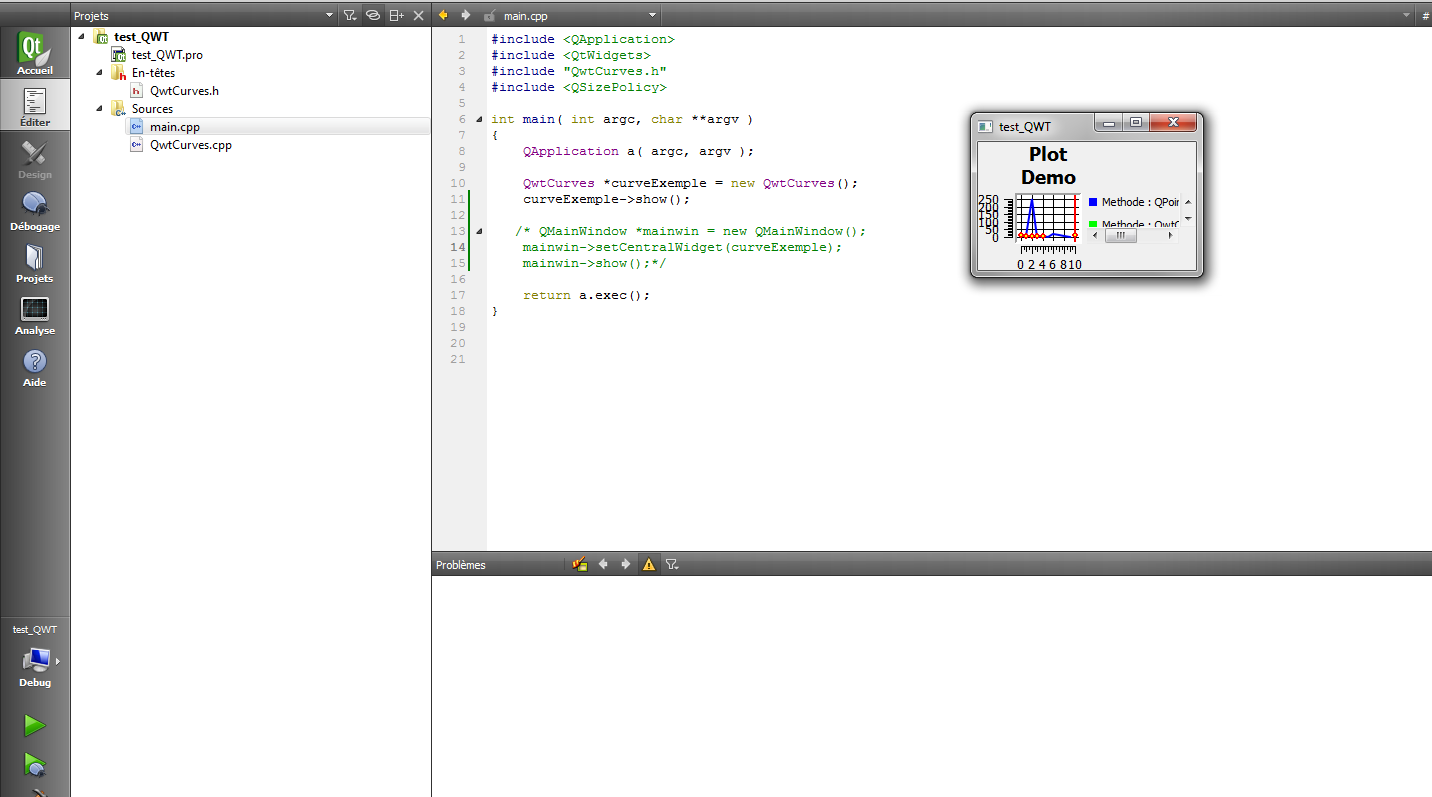Open the main.cpp open-documents dropdown
Screen dimensions: 1432x797
(652, 16)
